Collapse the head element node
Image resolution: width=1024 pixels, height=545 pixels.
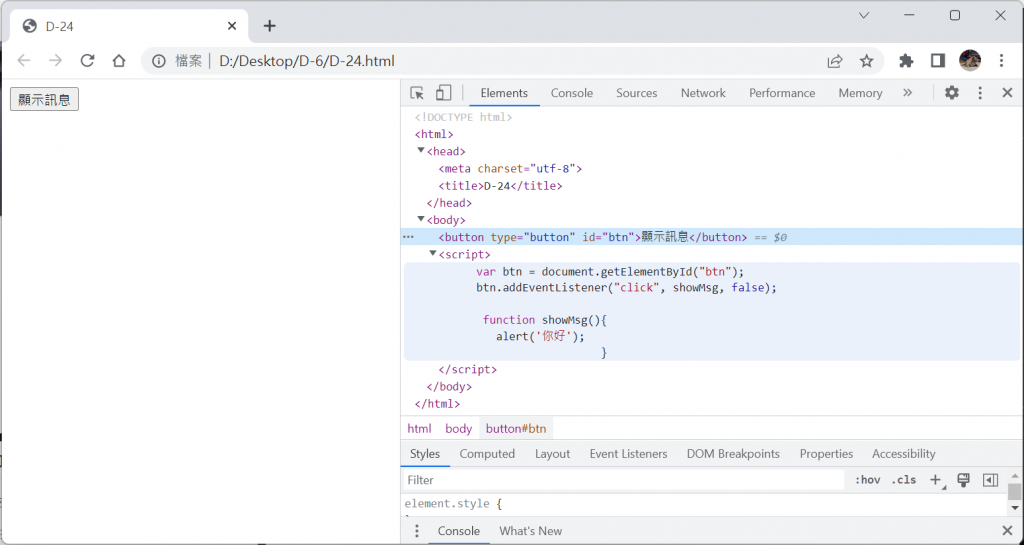coord(421,151)
